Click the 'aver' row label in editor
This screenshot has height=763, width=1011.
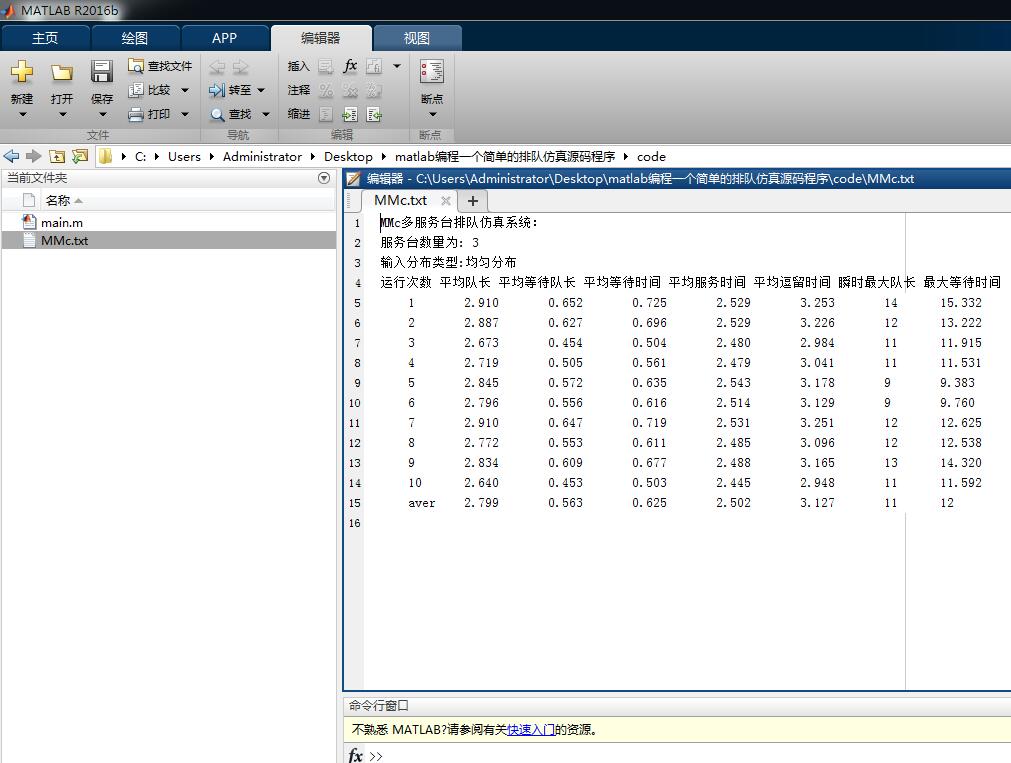tap(422, 503)
